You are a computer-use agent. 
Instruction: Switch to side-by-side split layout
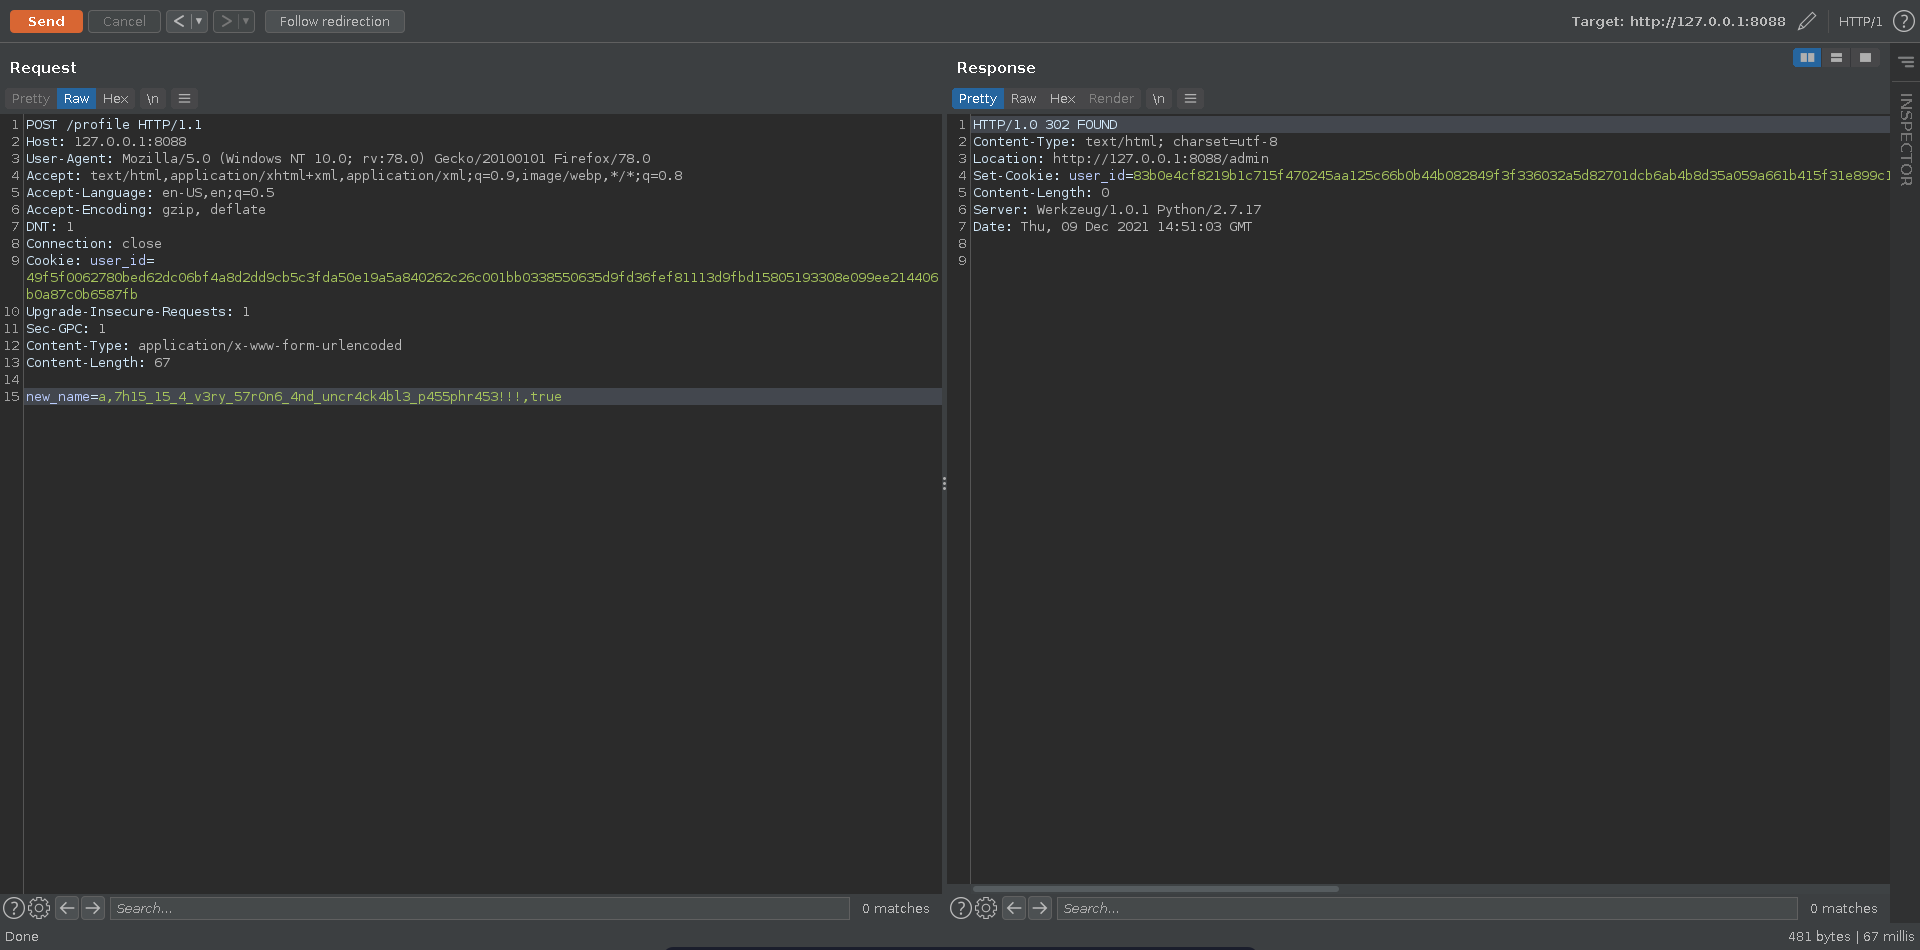tap(1806, 58)
